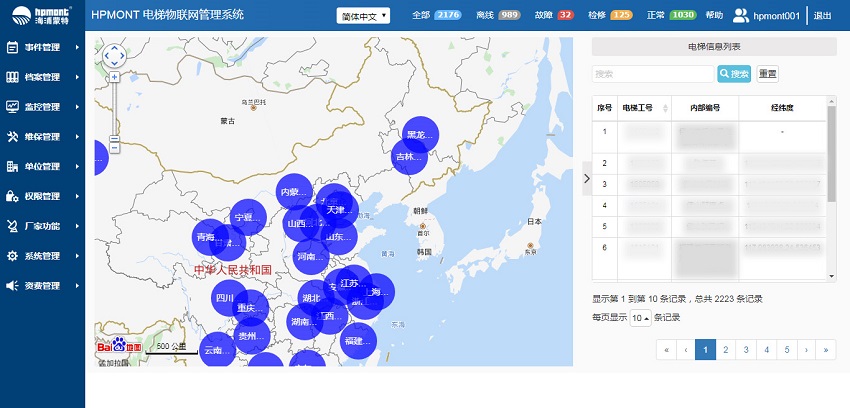This screenshot has width=850, height=408.
Task: Collapse the elevator list panel with arrow
Action: [x=586, y=179]
